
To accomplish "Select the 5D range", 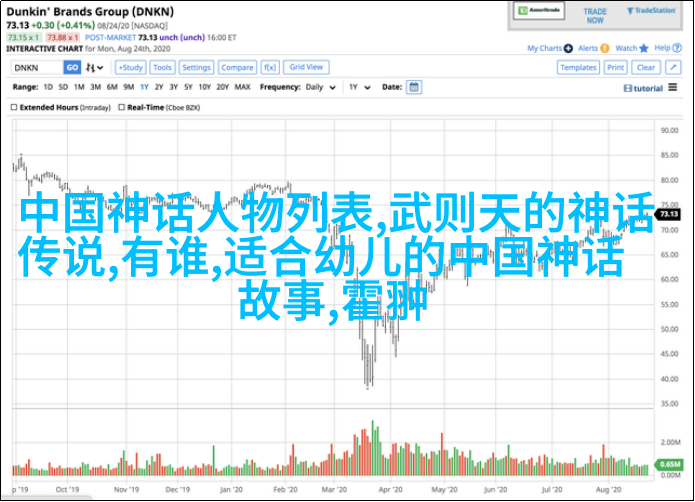I will tap(63, 87).
